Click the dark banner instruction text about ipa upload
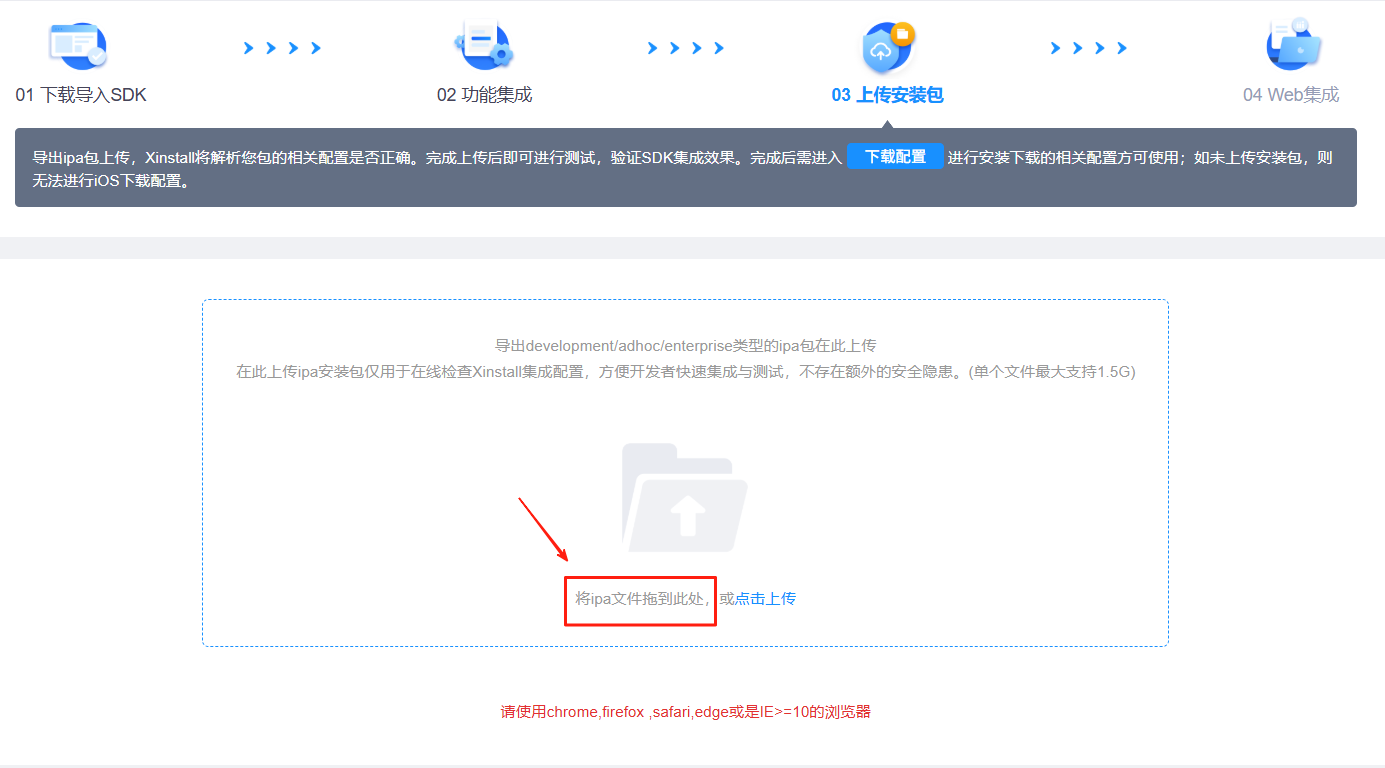This screenshot has height=768, width=1385. (x=684, y=169)
